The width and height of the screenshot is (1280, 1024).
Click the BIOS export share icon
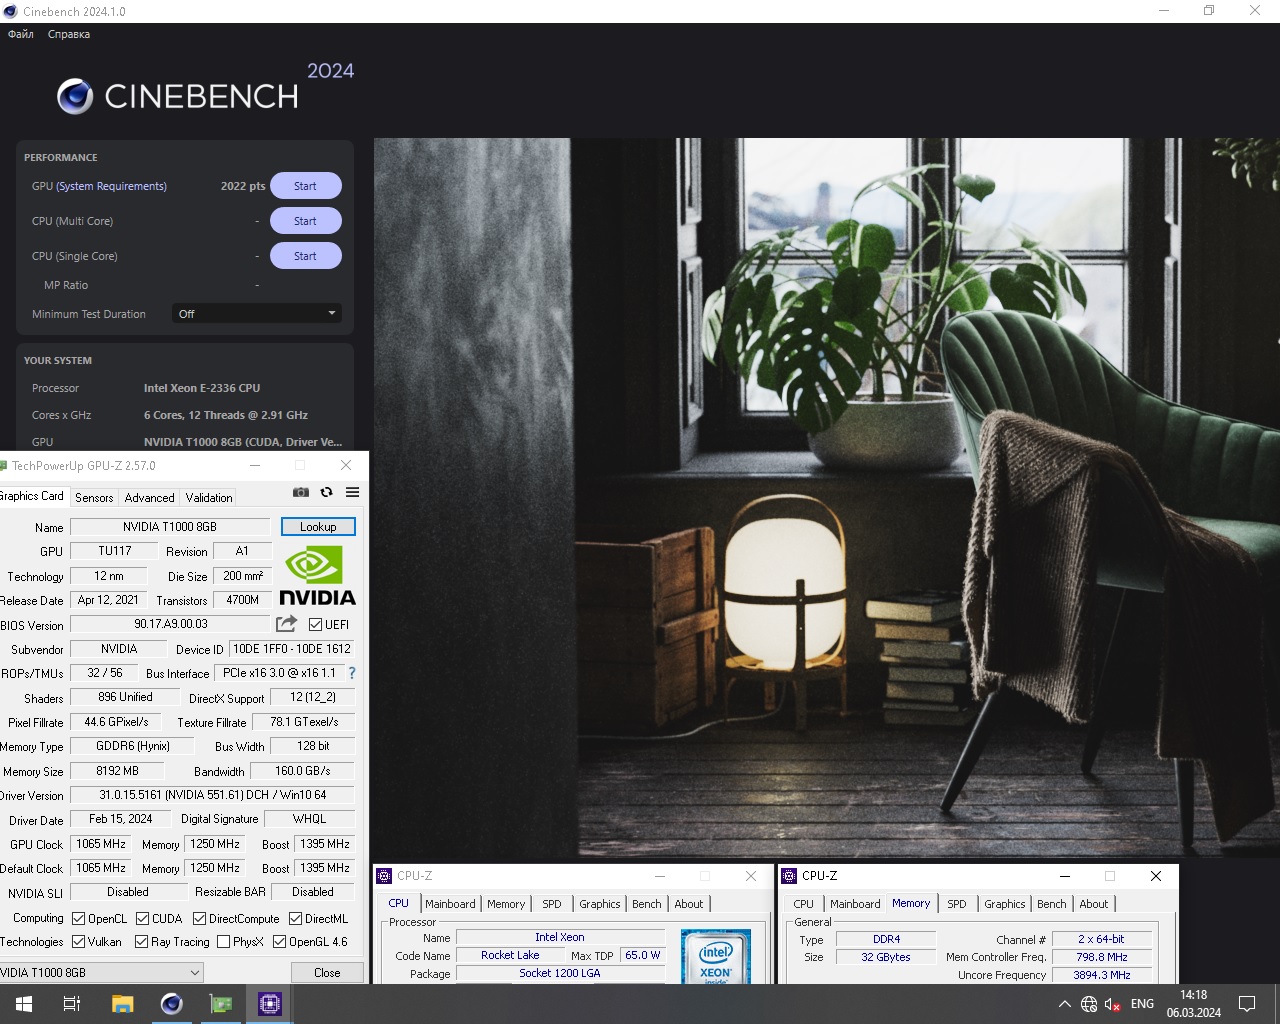286,624
